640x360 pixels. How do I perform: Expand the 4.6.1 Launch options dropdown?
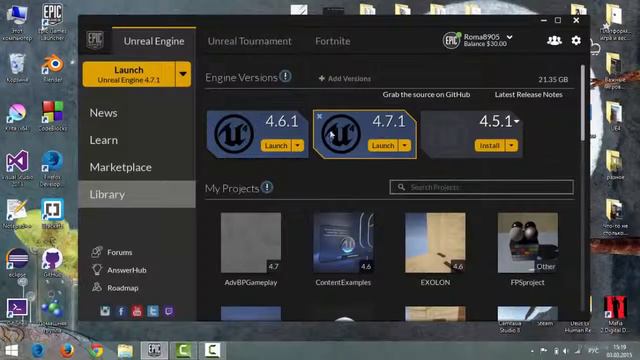click(x=298, y=146)
